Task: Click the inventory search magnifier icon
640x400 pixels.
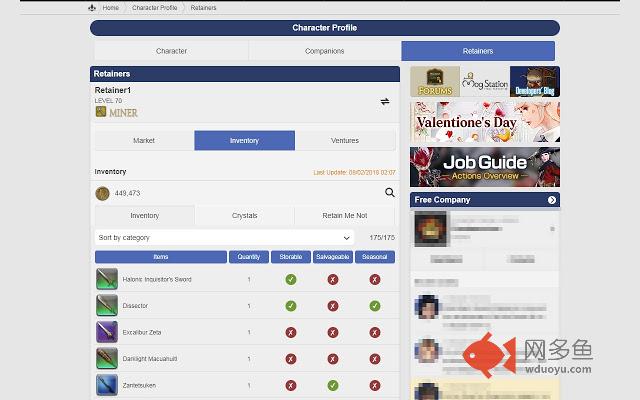Action: (x=390, y=192)
